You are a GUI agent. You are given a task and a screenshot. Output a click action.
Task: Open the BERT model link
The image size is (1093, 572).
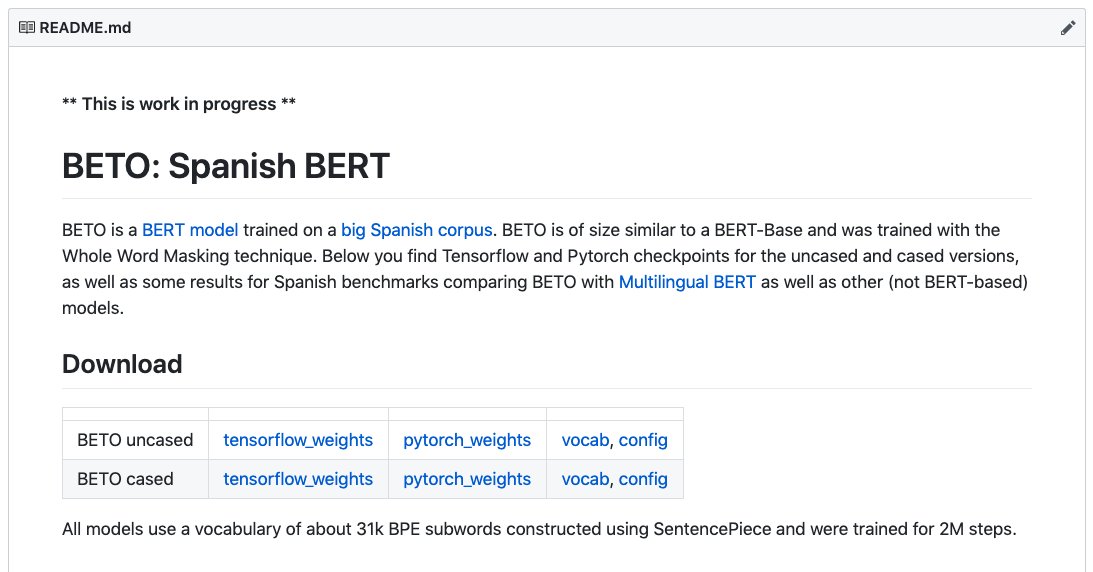click(x=190, y=230)
